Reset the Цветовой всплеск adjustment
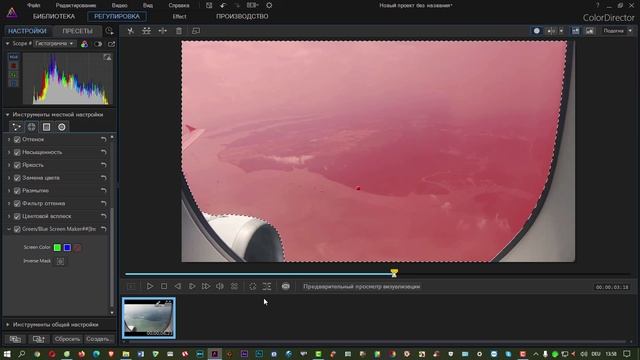640x360 pixels. coord(104,216)
